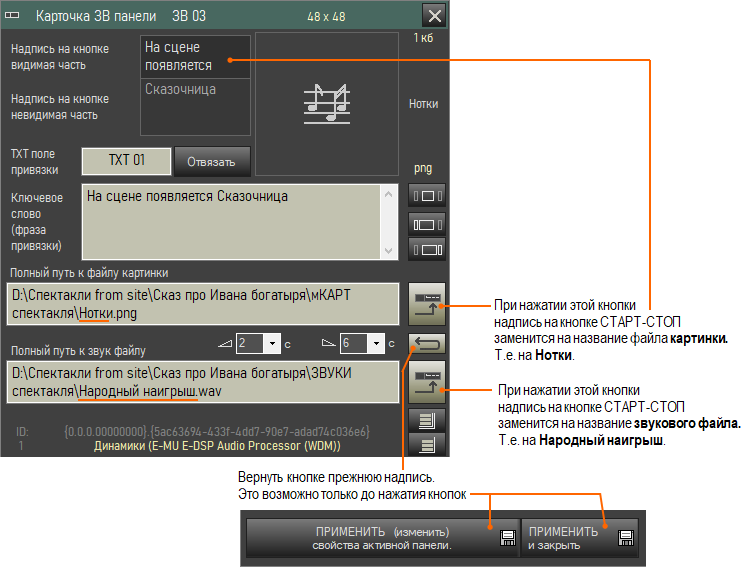Click ПРИМЕНИТЬ (изменить) свойства активной панели

click(383, 538)
